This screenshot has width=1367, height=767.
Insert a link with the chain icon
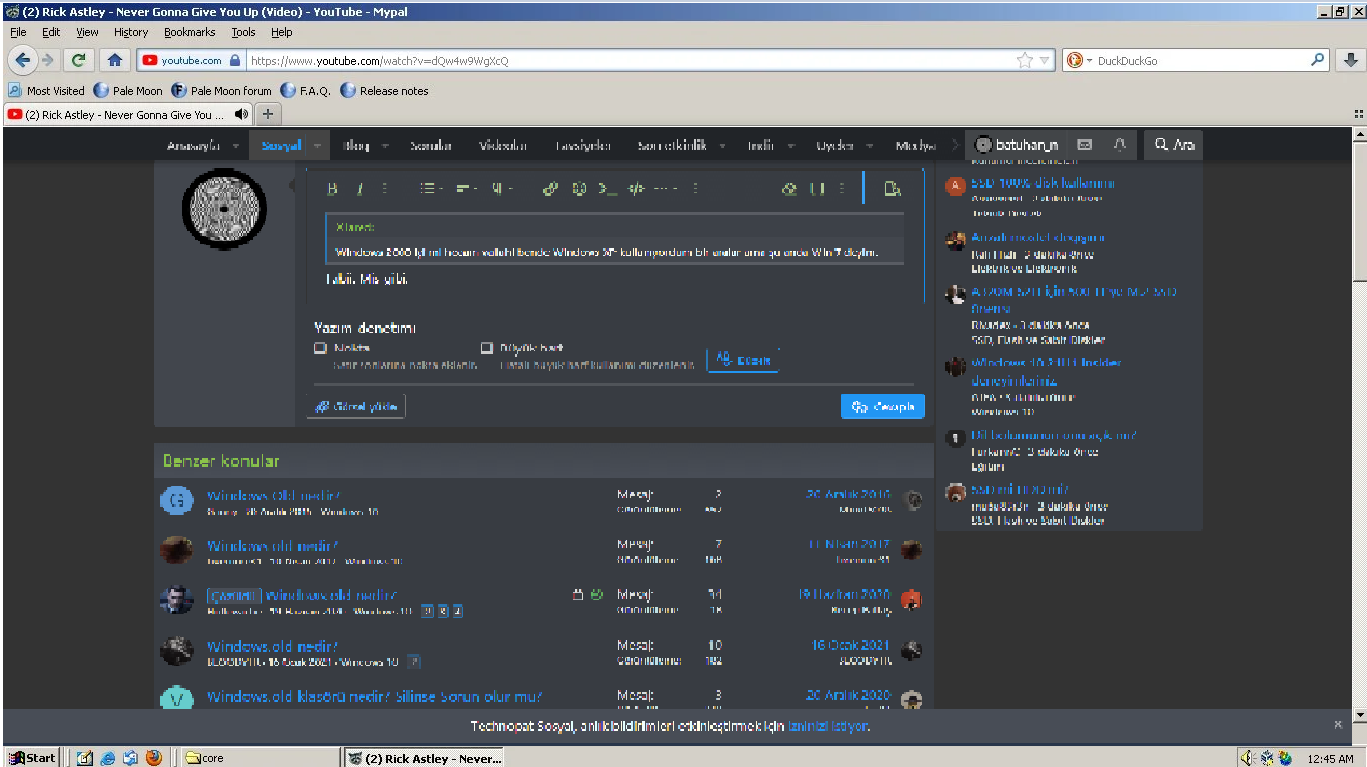point(550,188)
